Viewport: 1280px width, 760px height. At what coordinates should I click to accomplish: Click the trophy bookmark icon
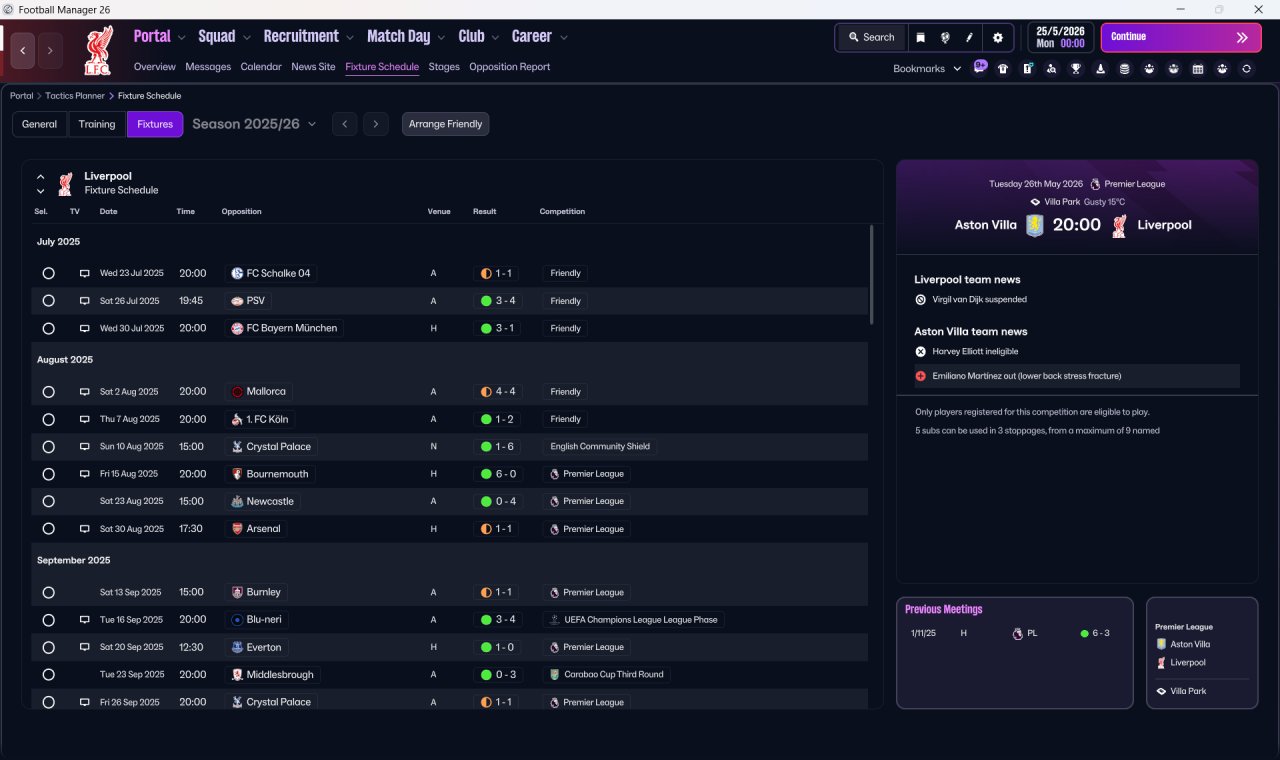pyautogui.click(x=1076, y=69)
